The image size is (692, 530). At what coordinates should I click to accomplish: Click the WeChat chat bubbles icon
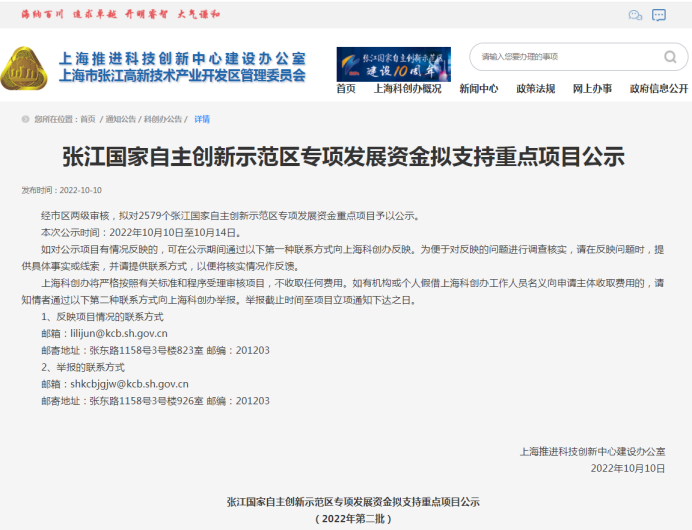[635, 15]
